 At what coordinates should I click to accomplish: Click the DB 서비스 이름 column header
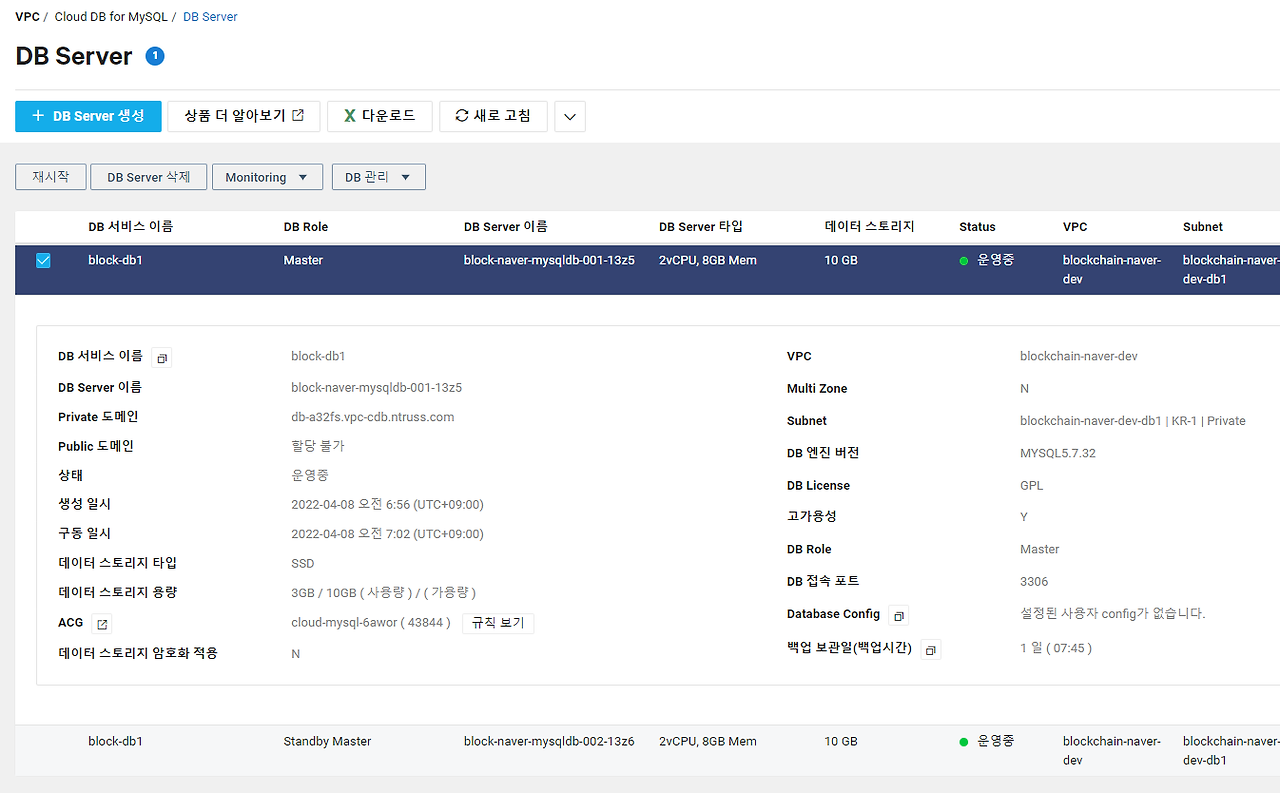[x=131, y=227]
